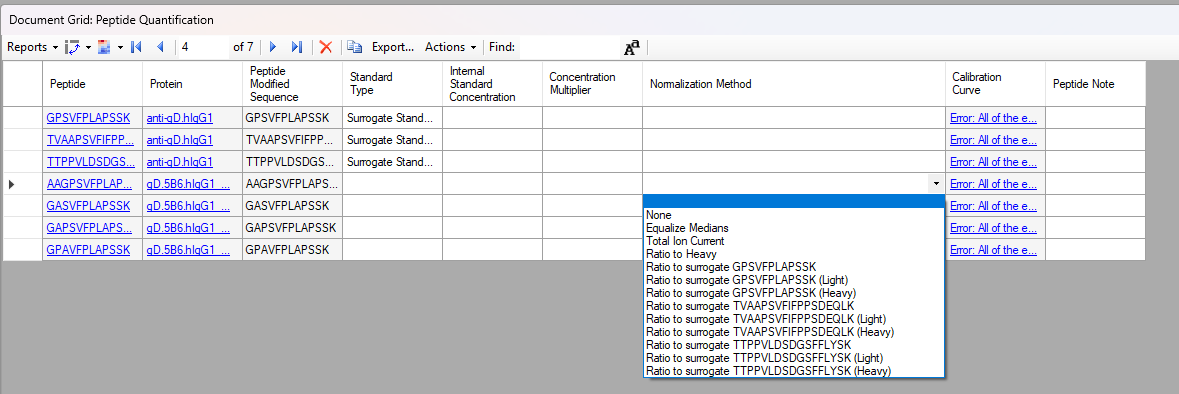Select plain Ratio to surrogate TVAAPSVFIFPPSDEQLK
This screenshot has width=1179, height=394.
[x=793, y=306]
